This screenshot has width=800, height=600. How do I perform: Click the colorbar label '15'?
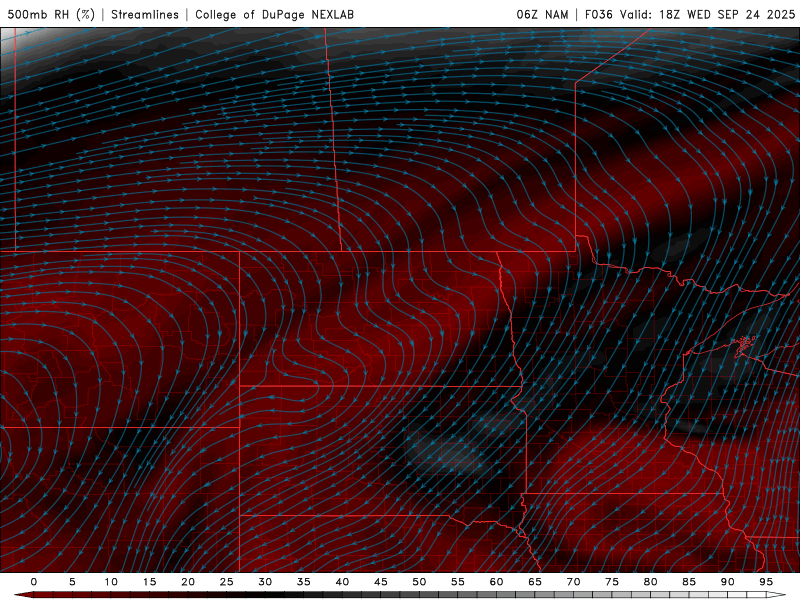pyautogui.click(x=149, y=582)
